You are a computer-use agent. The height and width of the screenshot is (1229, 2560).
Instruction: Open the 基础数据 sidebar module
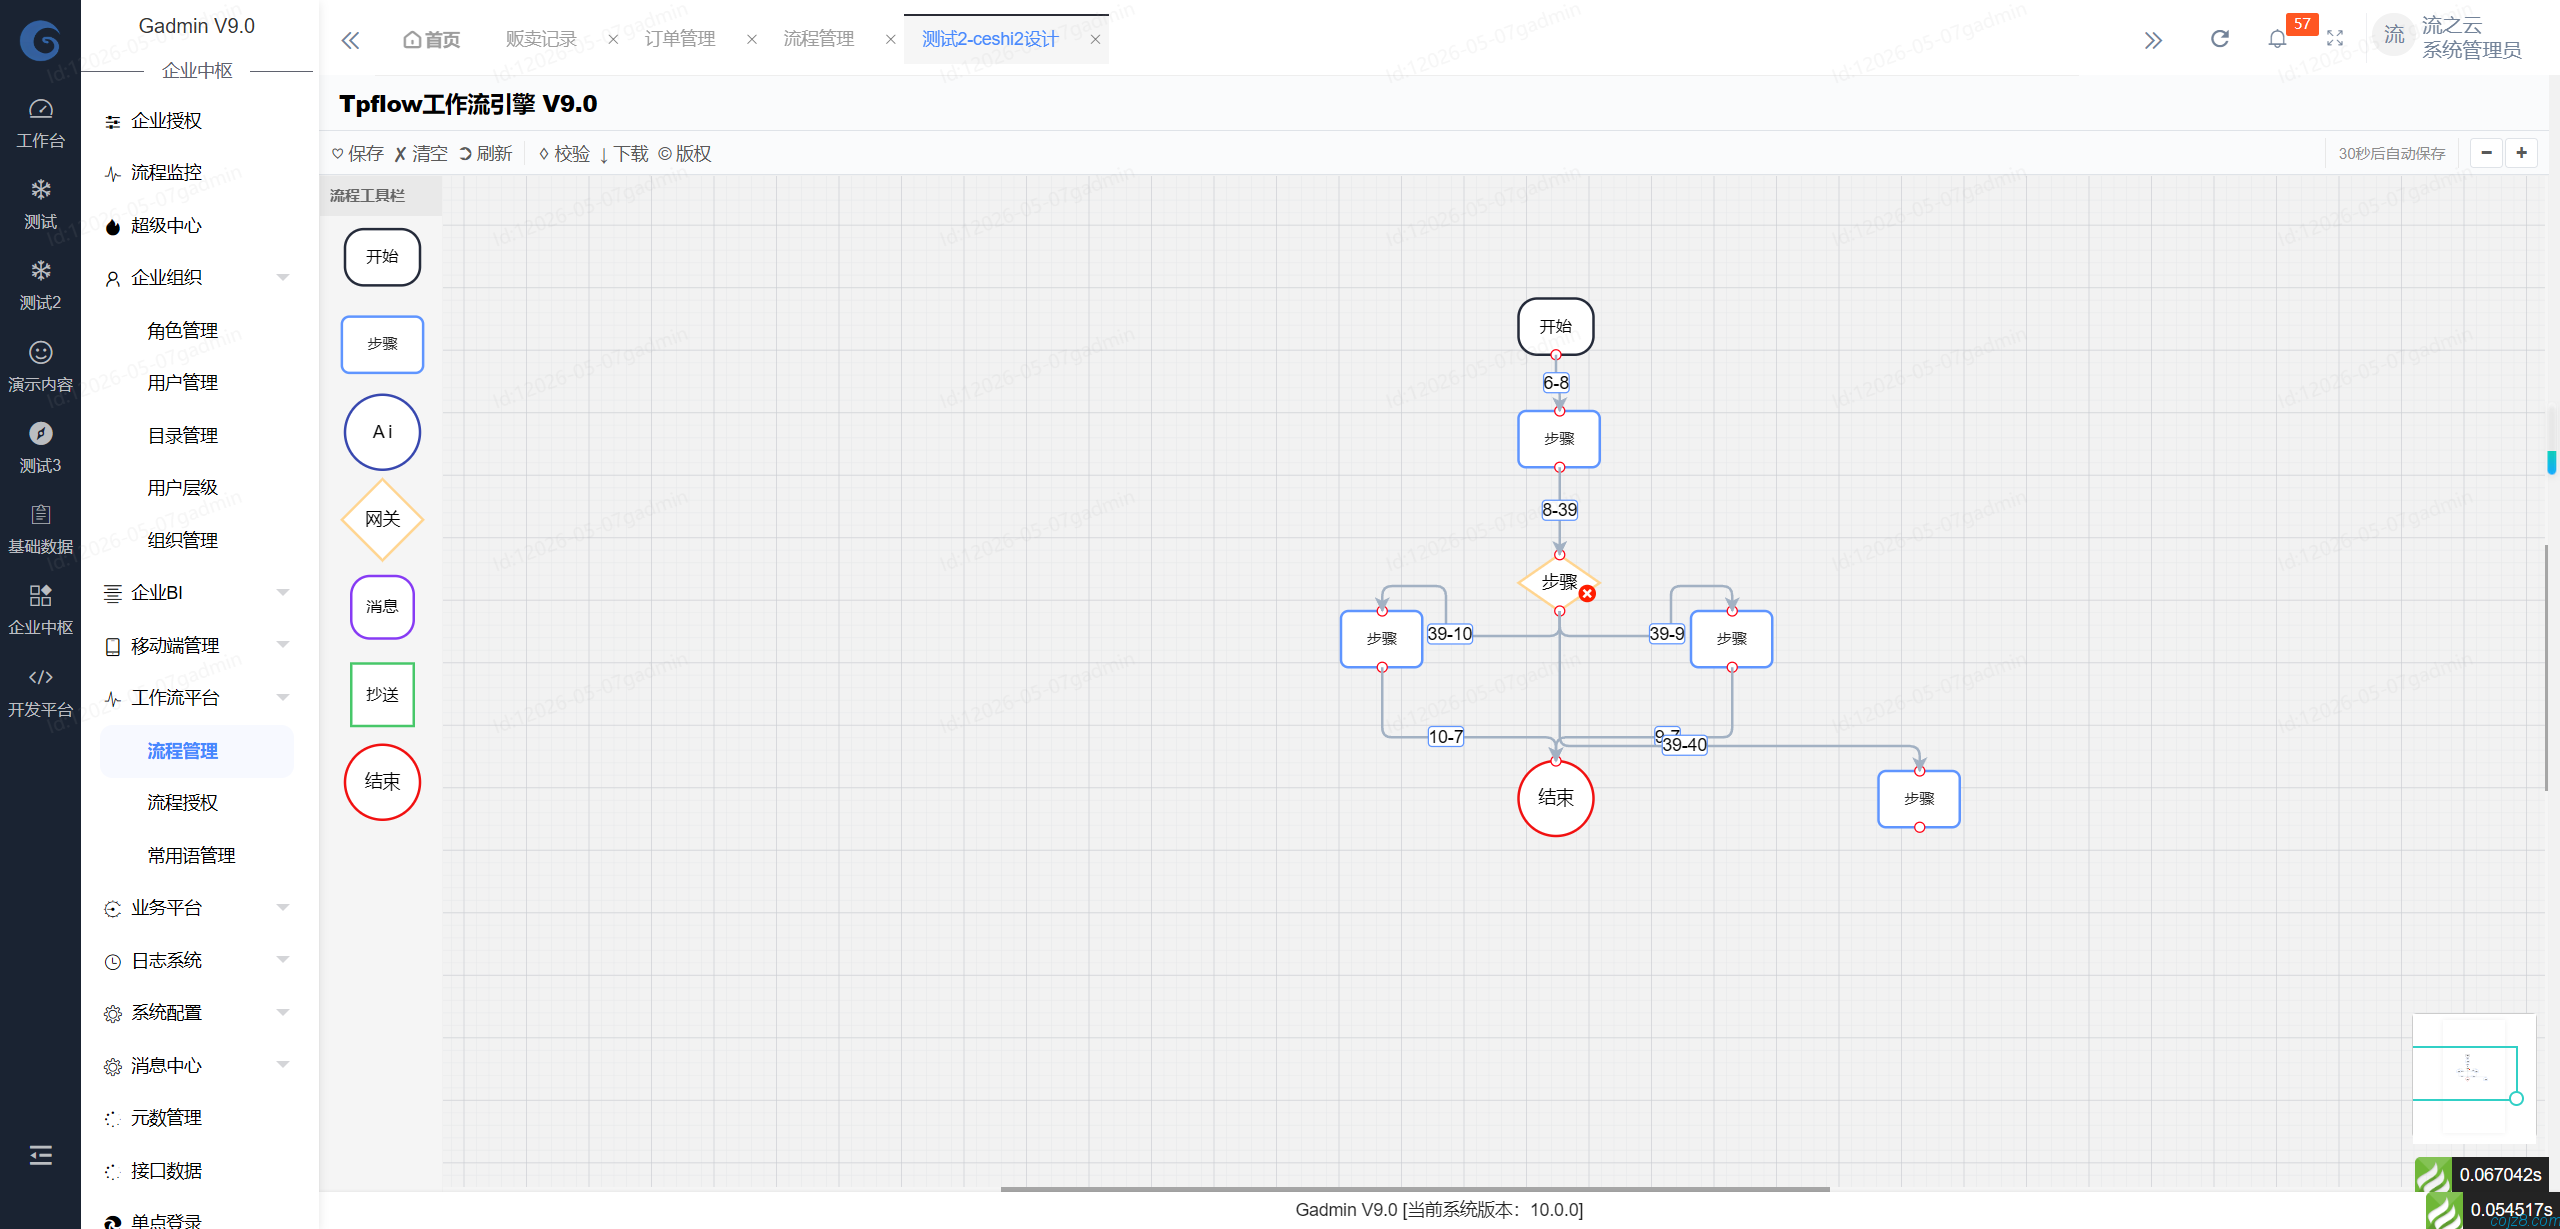(40, 529)
